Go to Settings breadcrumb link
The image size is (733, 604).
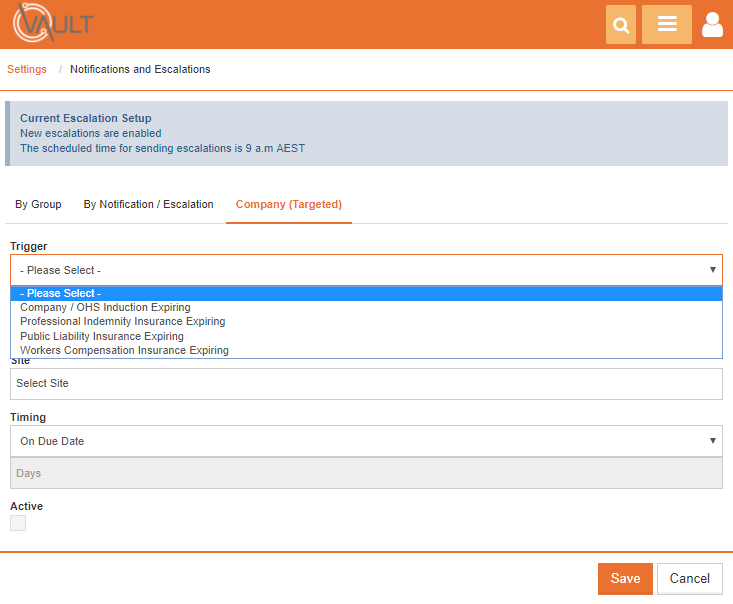point(27,69)
